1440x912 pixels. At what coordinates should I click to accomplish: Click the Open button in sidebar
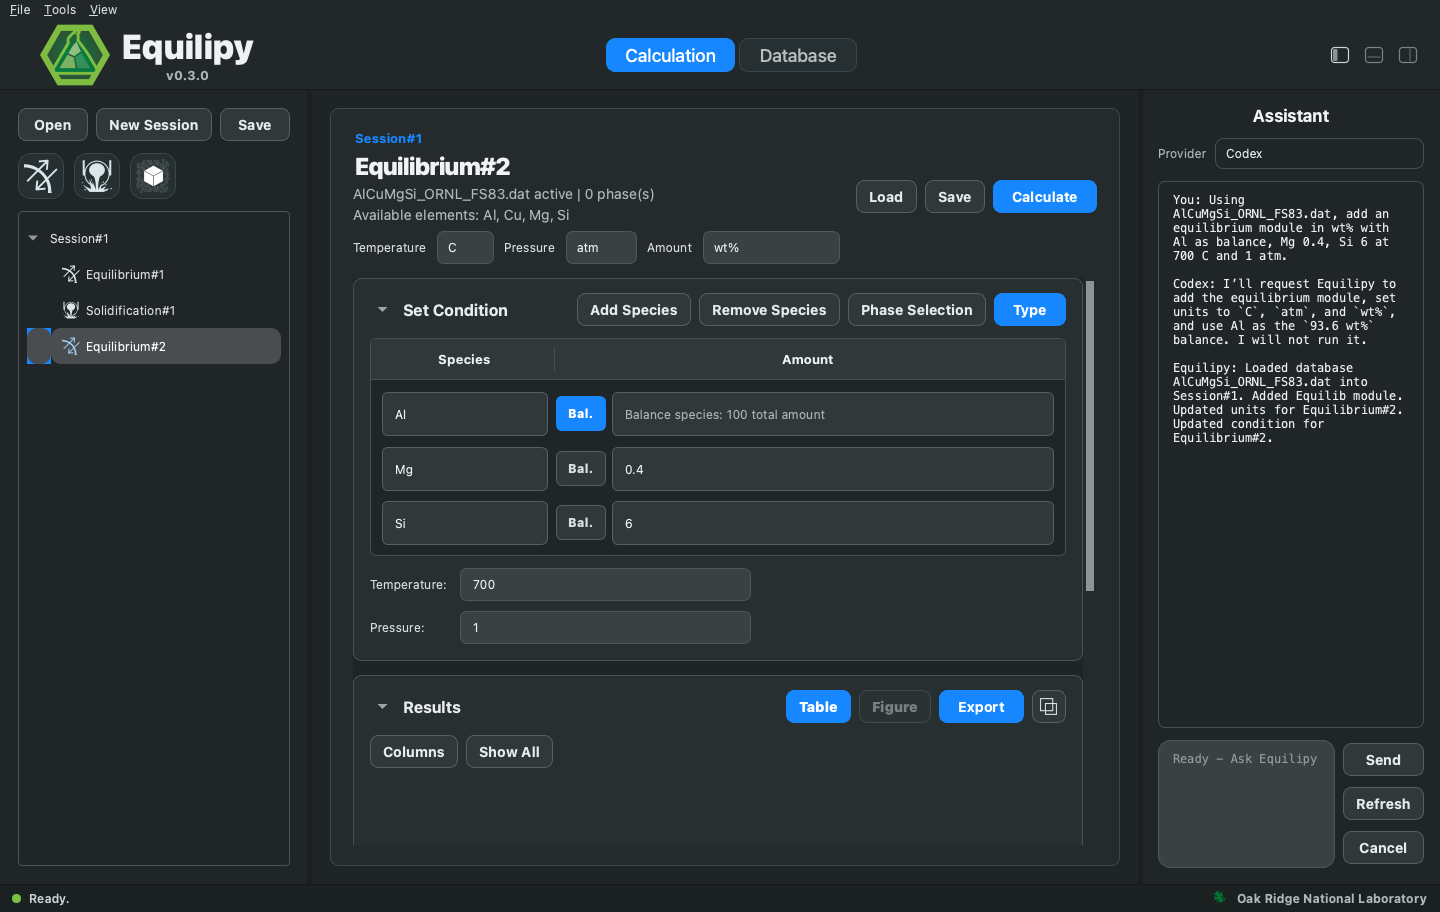[53, 125]
